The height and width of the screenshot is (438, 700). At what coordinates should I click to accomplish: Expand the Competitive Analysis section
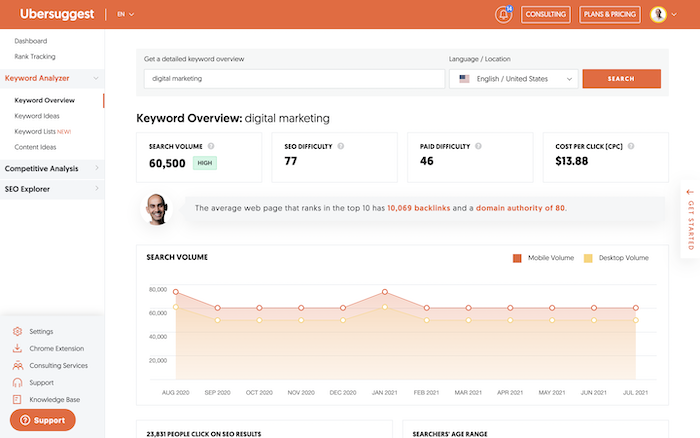[x=52, y=168]
